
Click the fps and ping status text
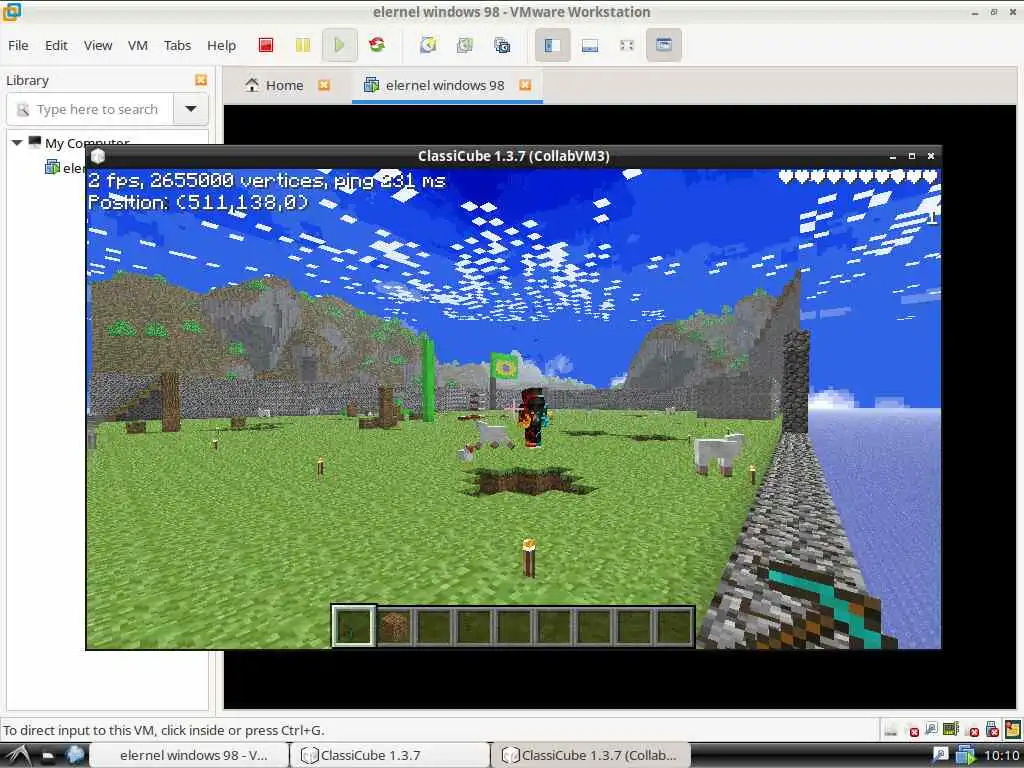(x=266, y=180)
